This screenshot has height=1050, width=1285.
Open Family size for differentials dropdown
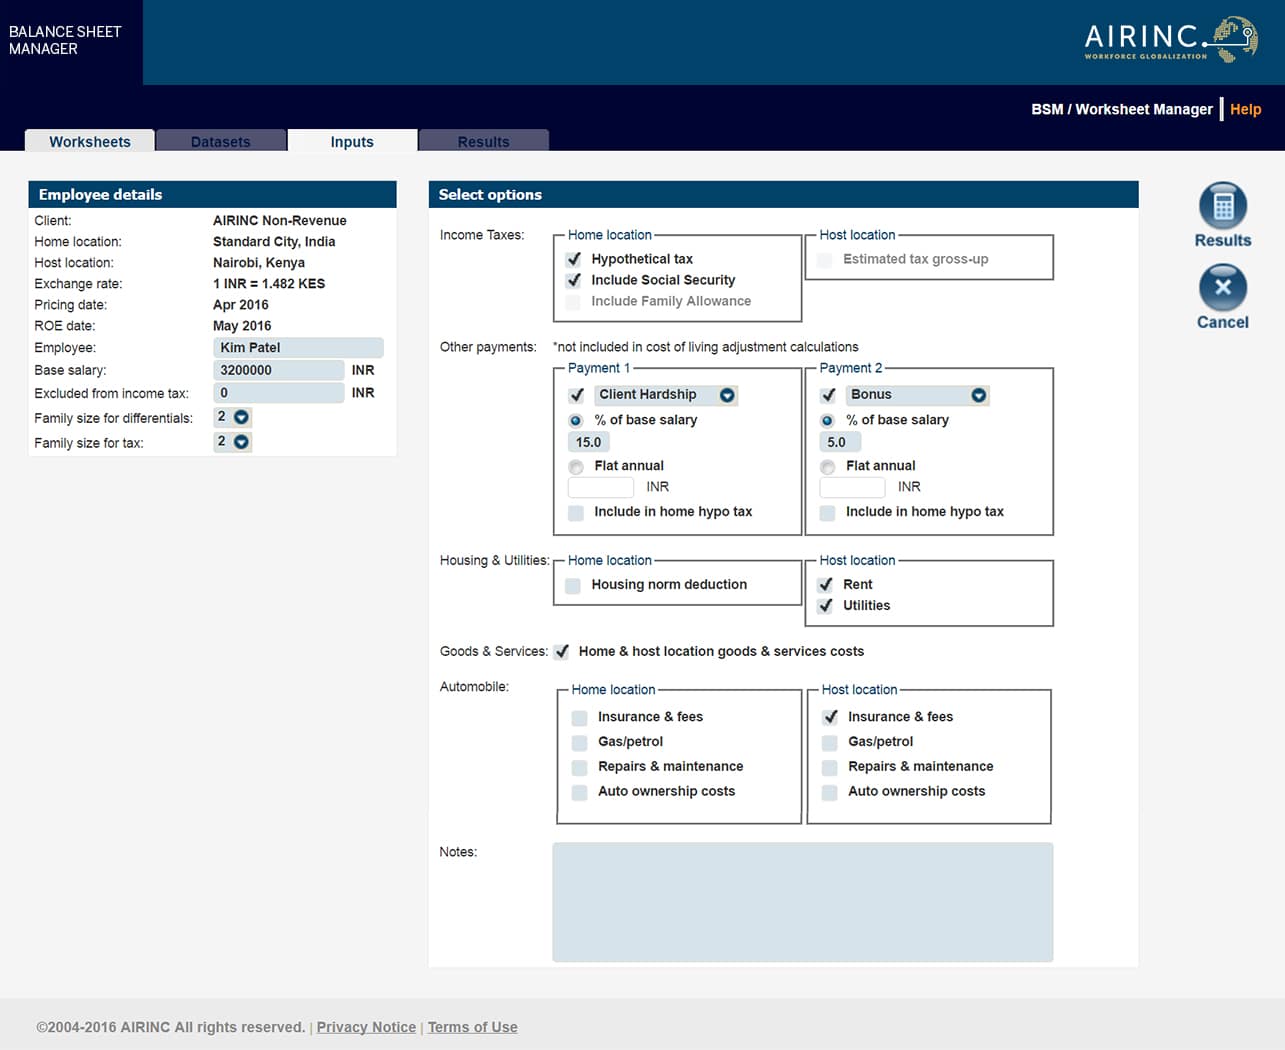241,417
